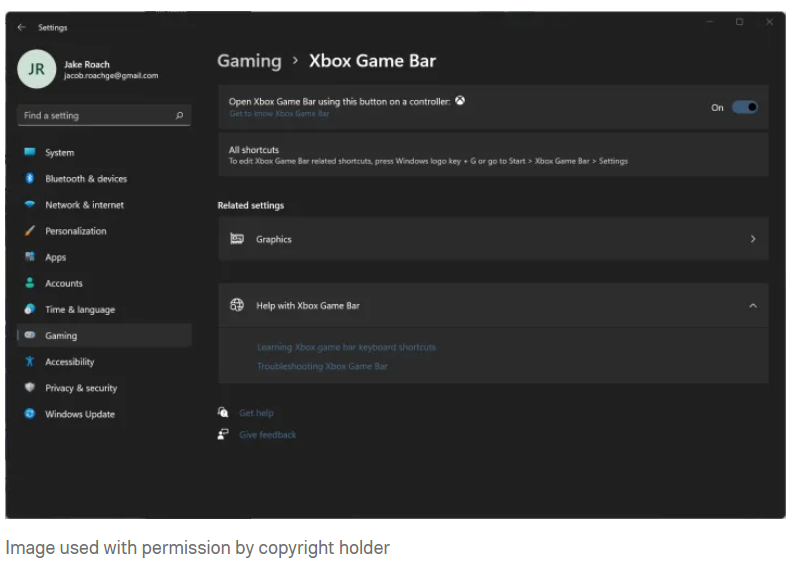Click the Give feedback person icon
Viewport: 802px width, 563px height.
coord(223,434)
